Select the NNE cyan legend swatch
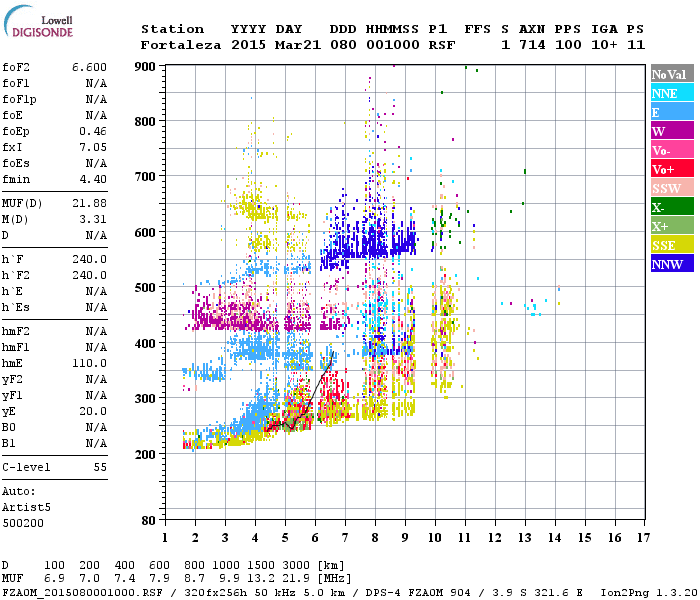The width and height of the screenshot is (700, 600). pos(672,92)
